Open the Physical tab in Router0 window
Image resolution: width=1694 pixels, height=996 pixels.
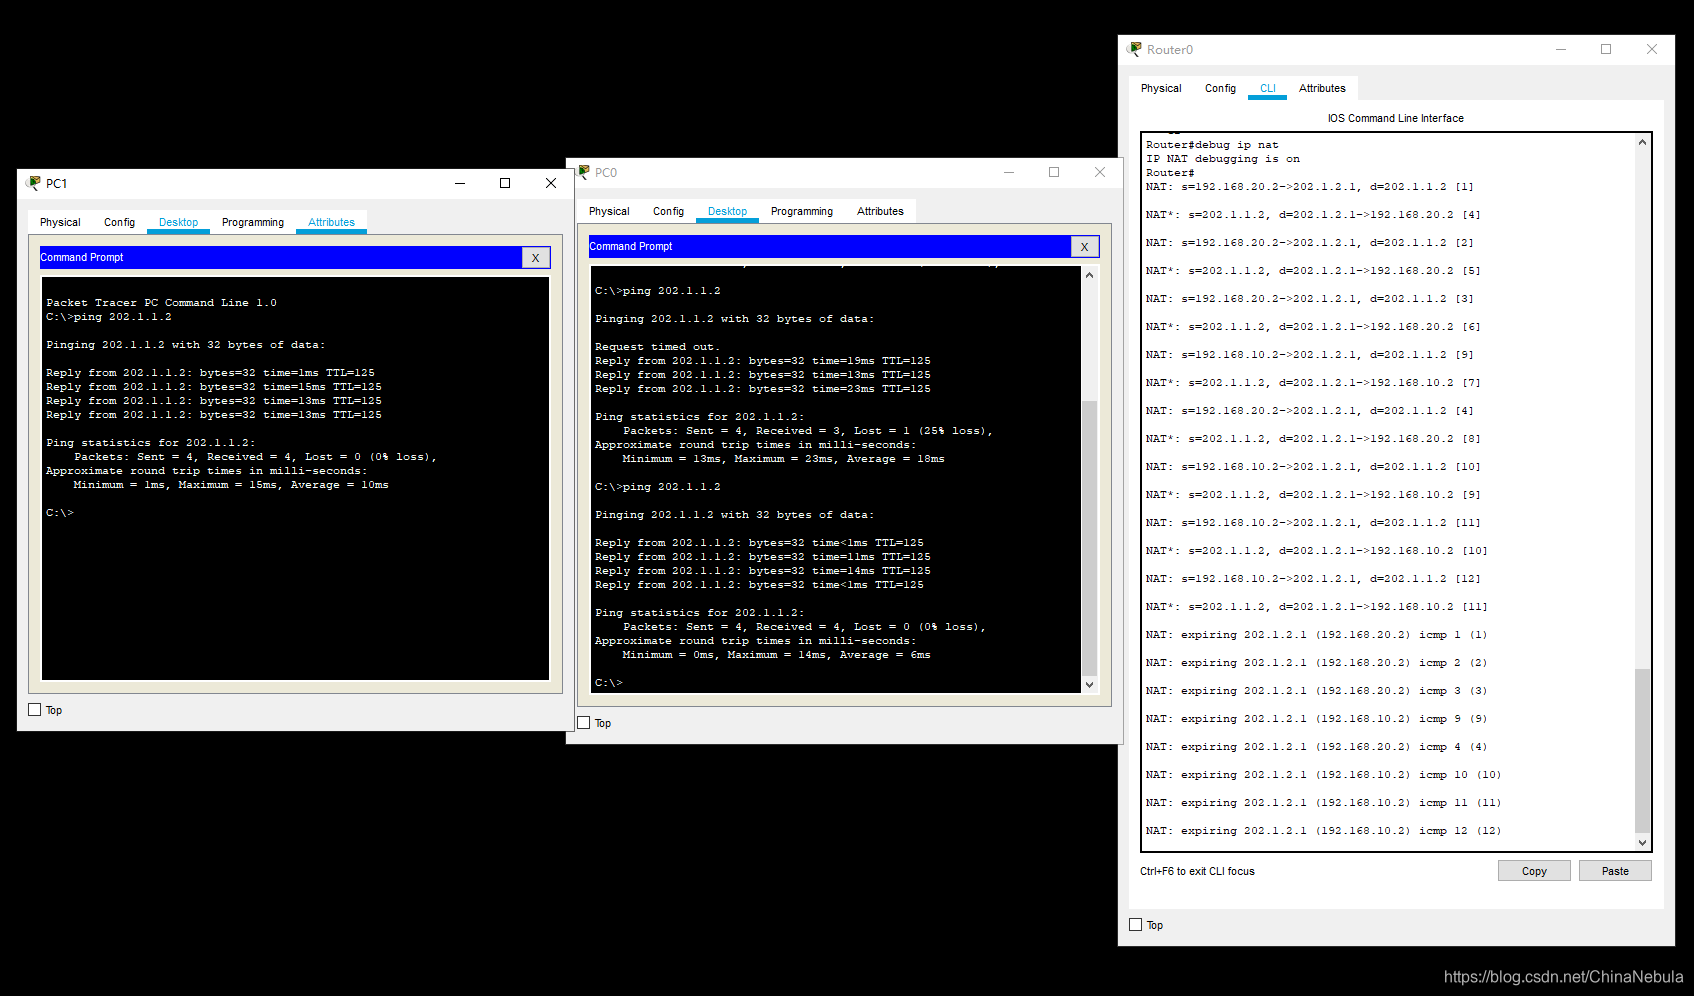[1161, 88]
